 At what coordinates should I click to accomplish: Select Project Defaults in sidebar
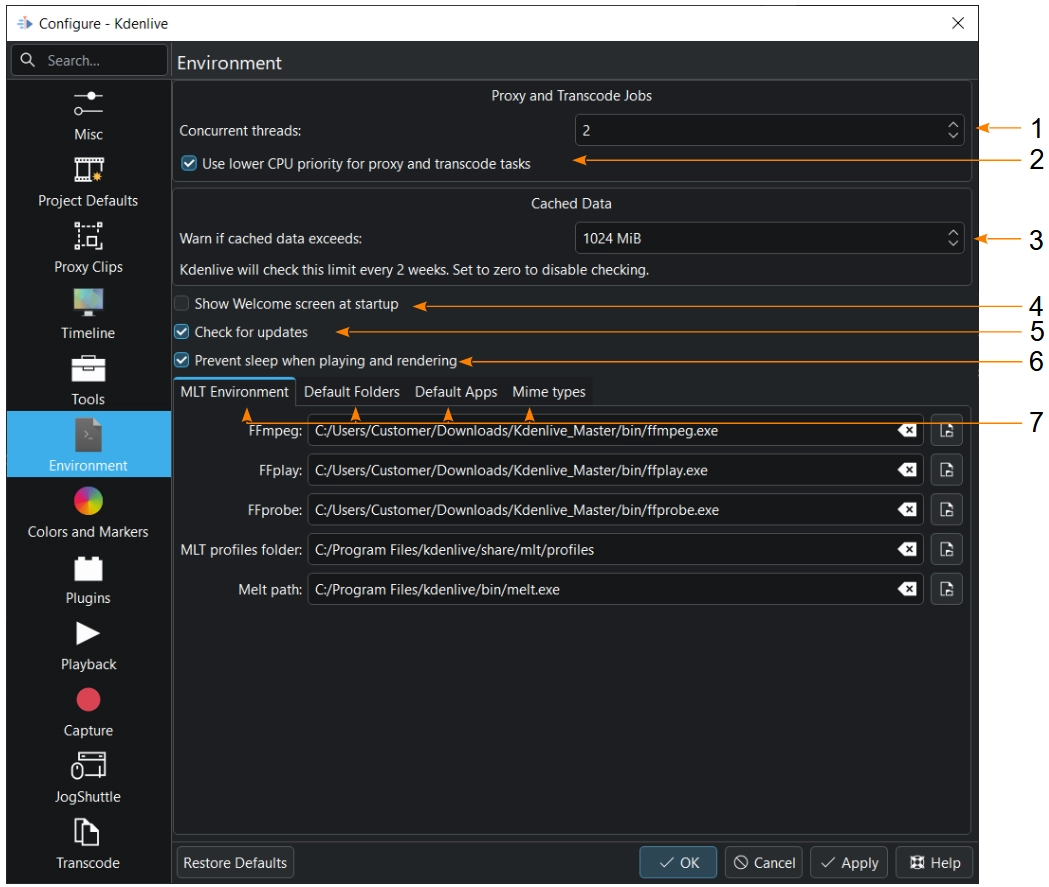point(88,181)
